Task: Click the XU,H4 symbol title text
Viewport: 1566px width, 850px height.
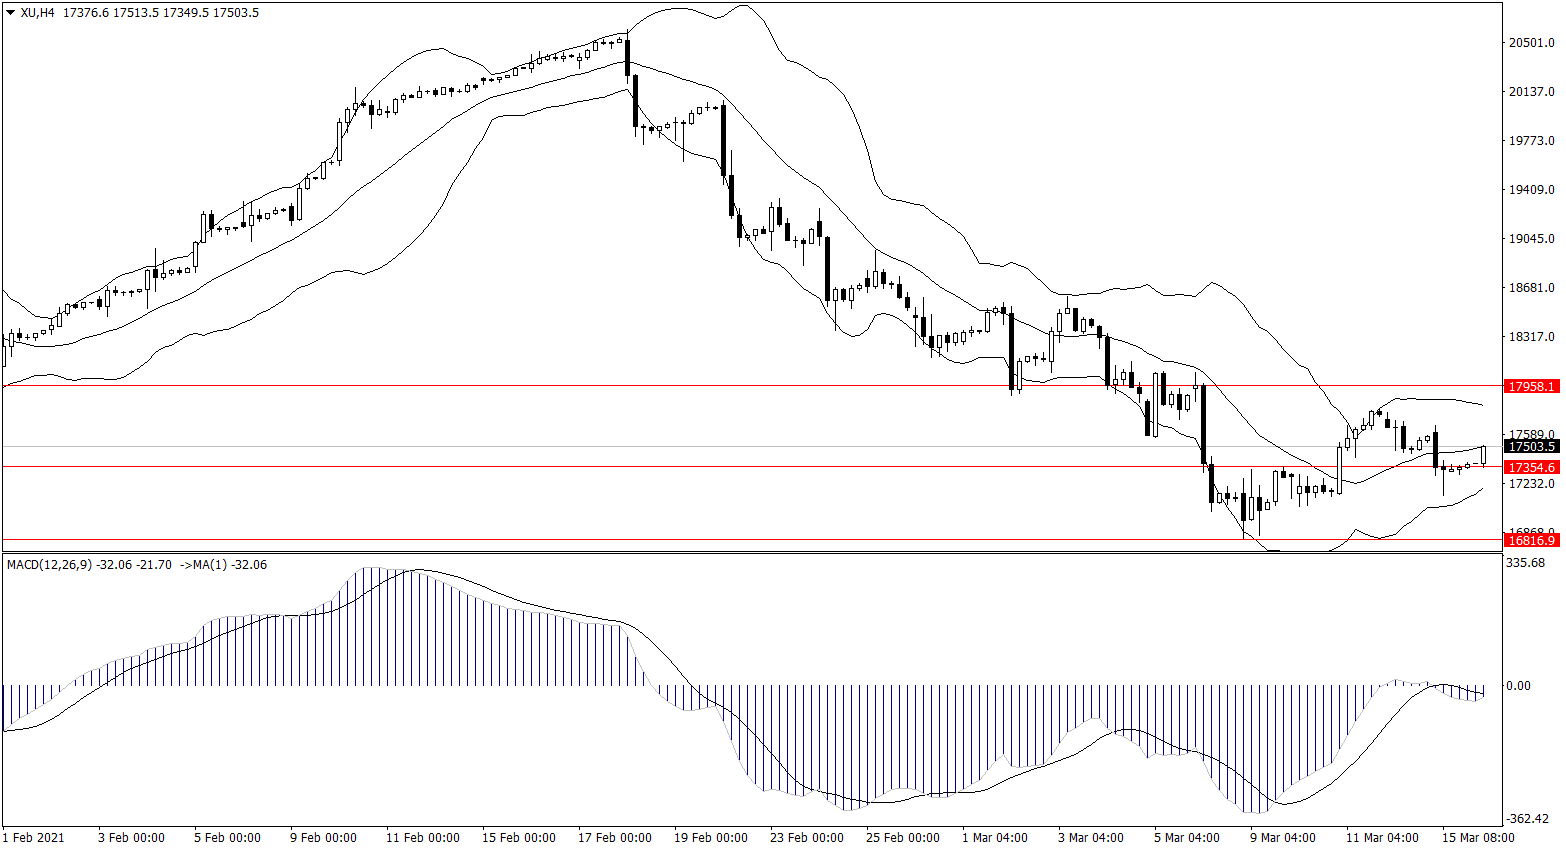Action: (38, 13)
